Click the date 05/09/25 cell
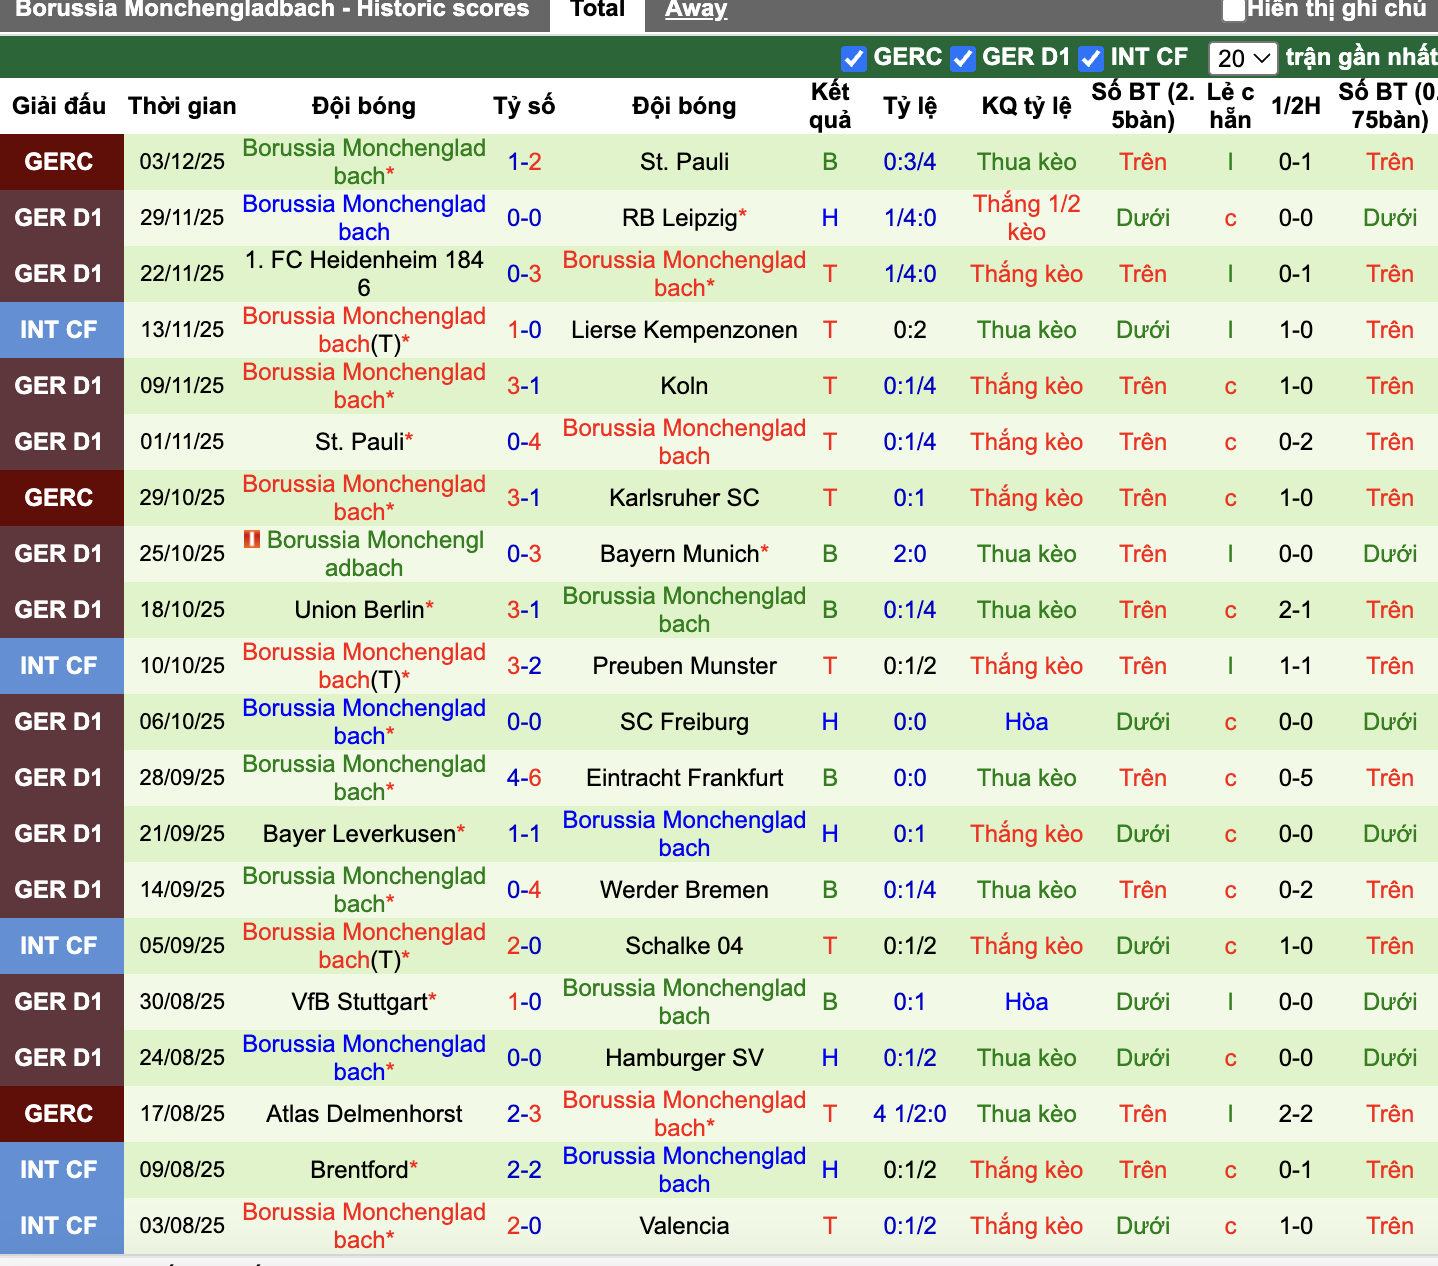The image size is (1438, 1266). pos(182,946)
